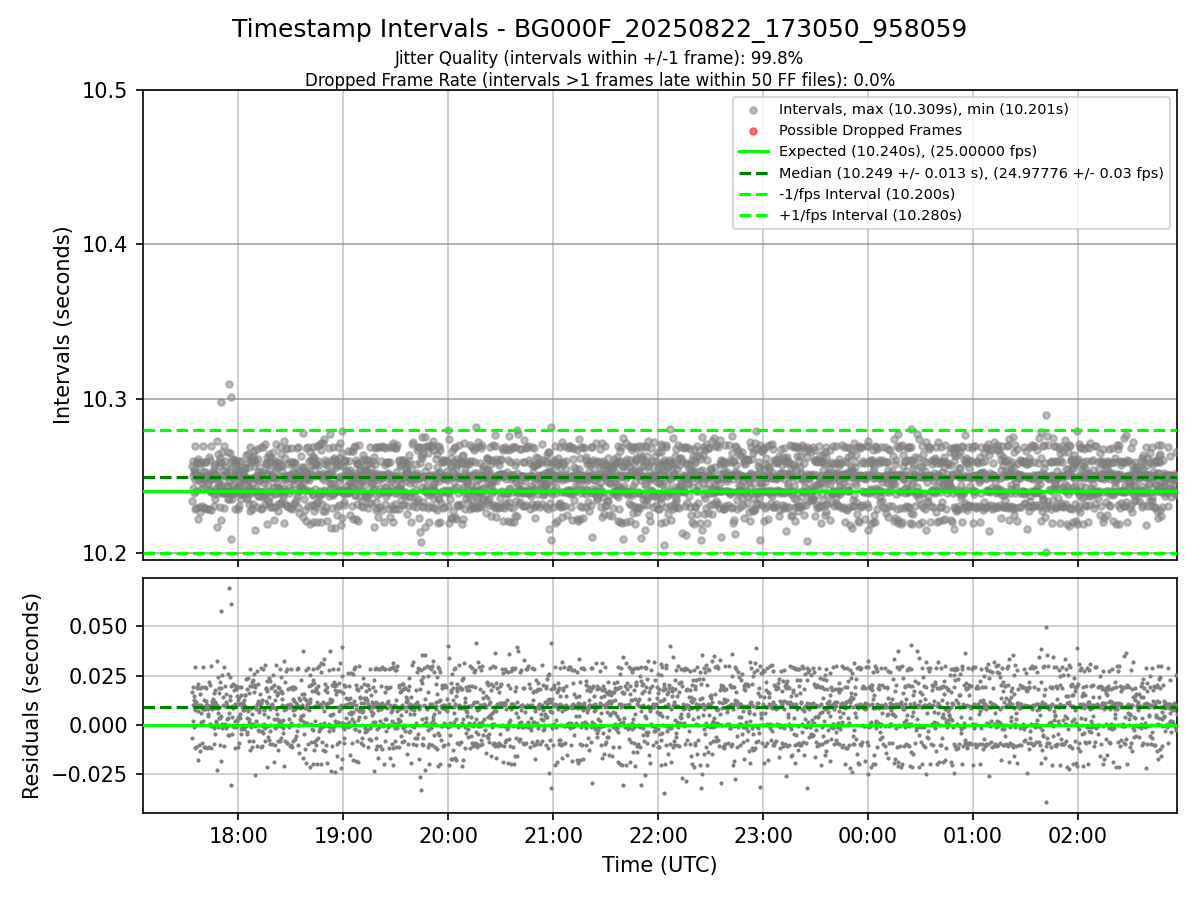Click the 20:00 time tick label
The width and height of the screenshot is (1200, 900).
coord(448,834)
